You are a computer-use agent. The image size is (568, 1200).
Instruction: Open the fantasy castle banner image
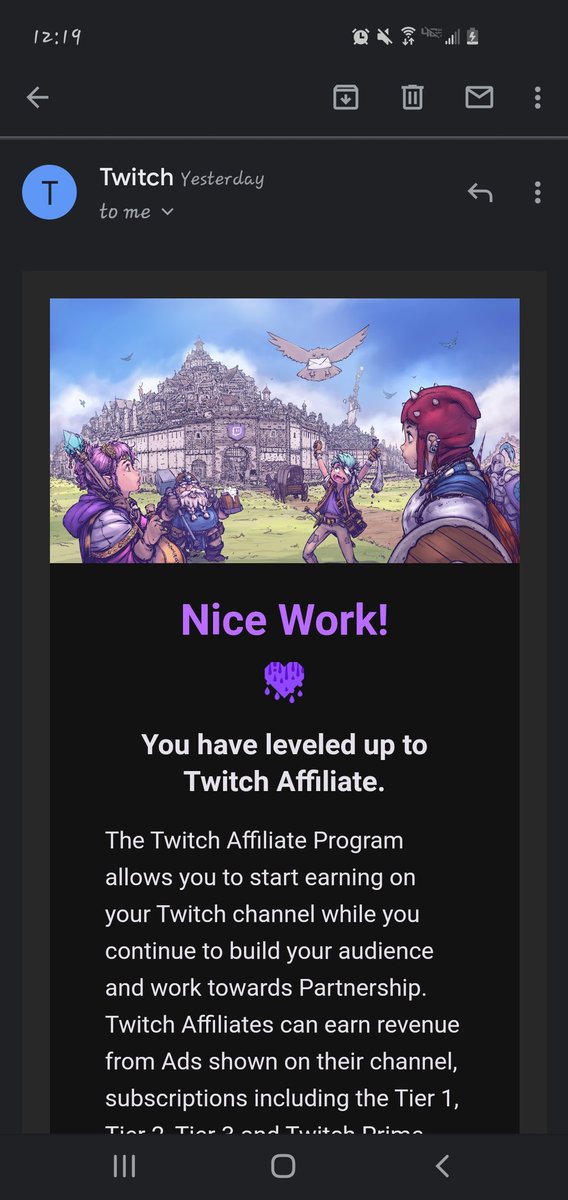(284, 431)
